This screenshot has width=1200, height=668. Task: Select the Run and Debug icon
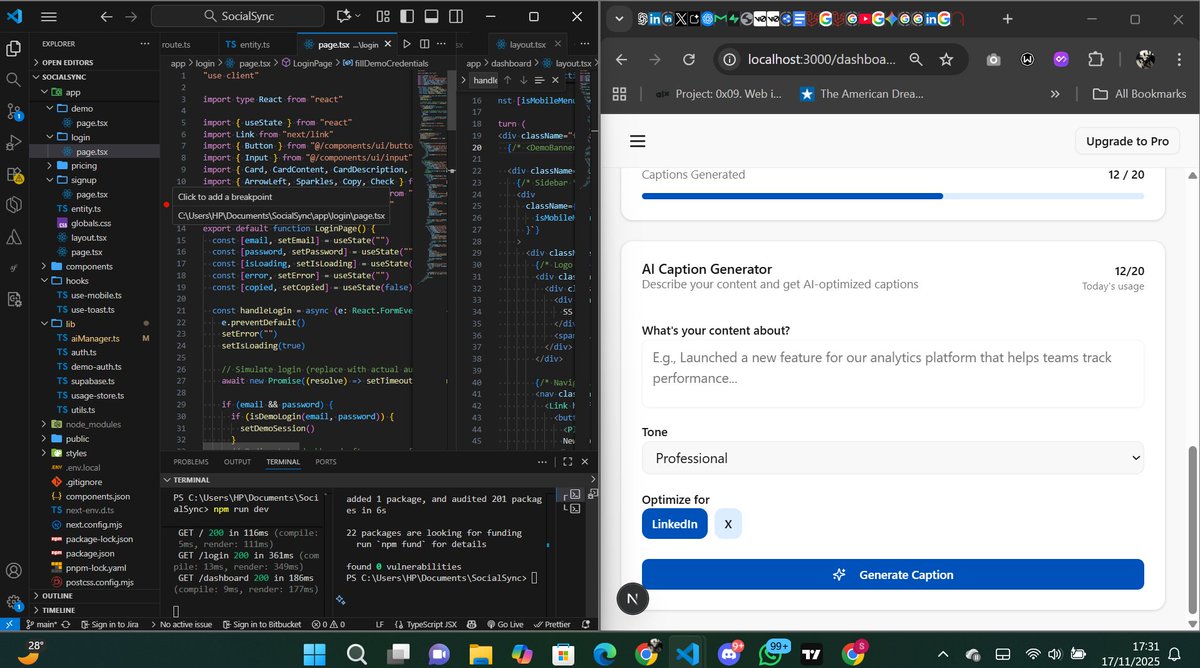click(14, 143)
